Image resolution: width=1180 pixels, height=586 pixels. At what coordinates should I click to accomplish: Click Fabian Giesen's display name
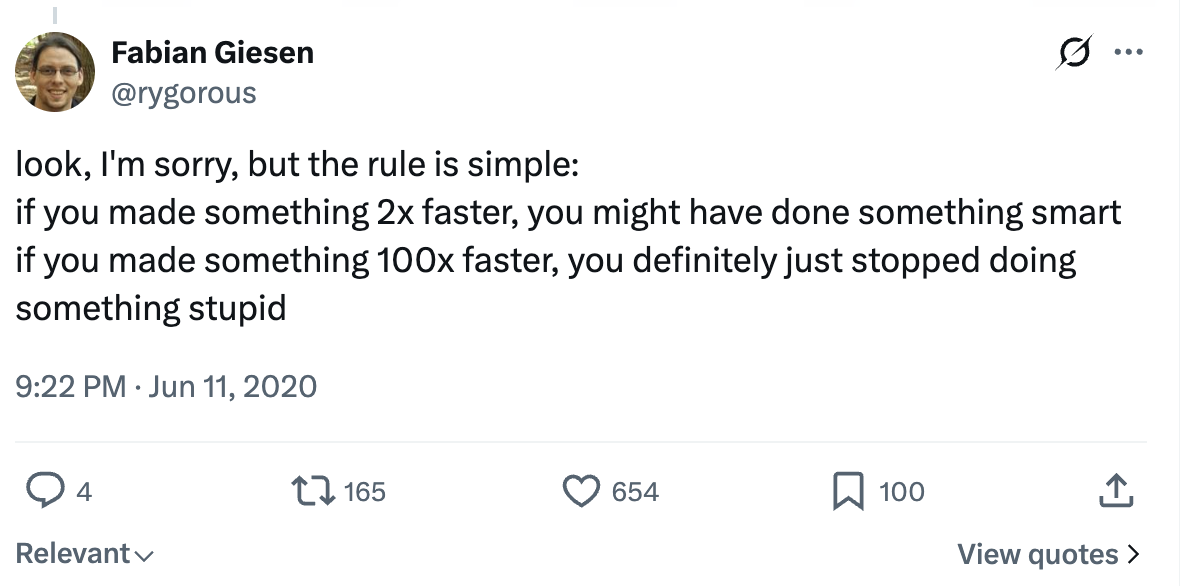tap(213, 52)
